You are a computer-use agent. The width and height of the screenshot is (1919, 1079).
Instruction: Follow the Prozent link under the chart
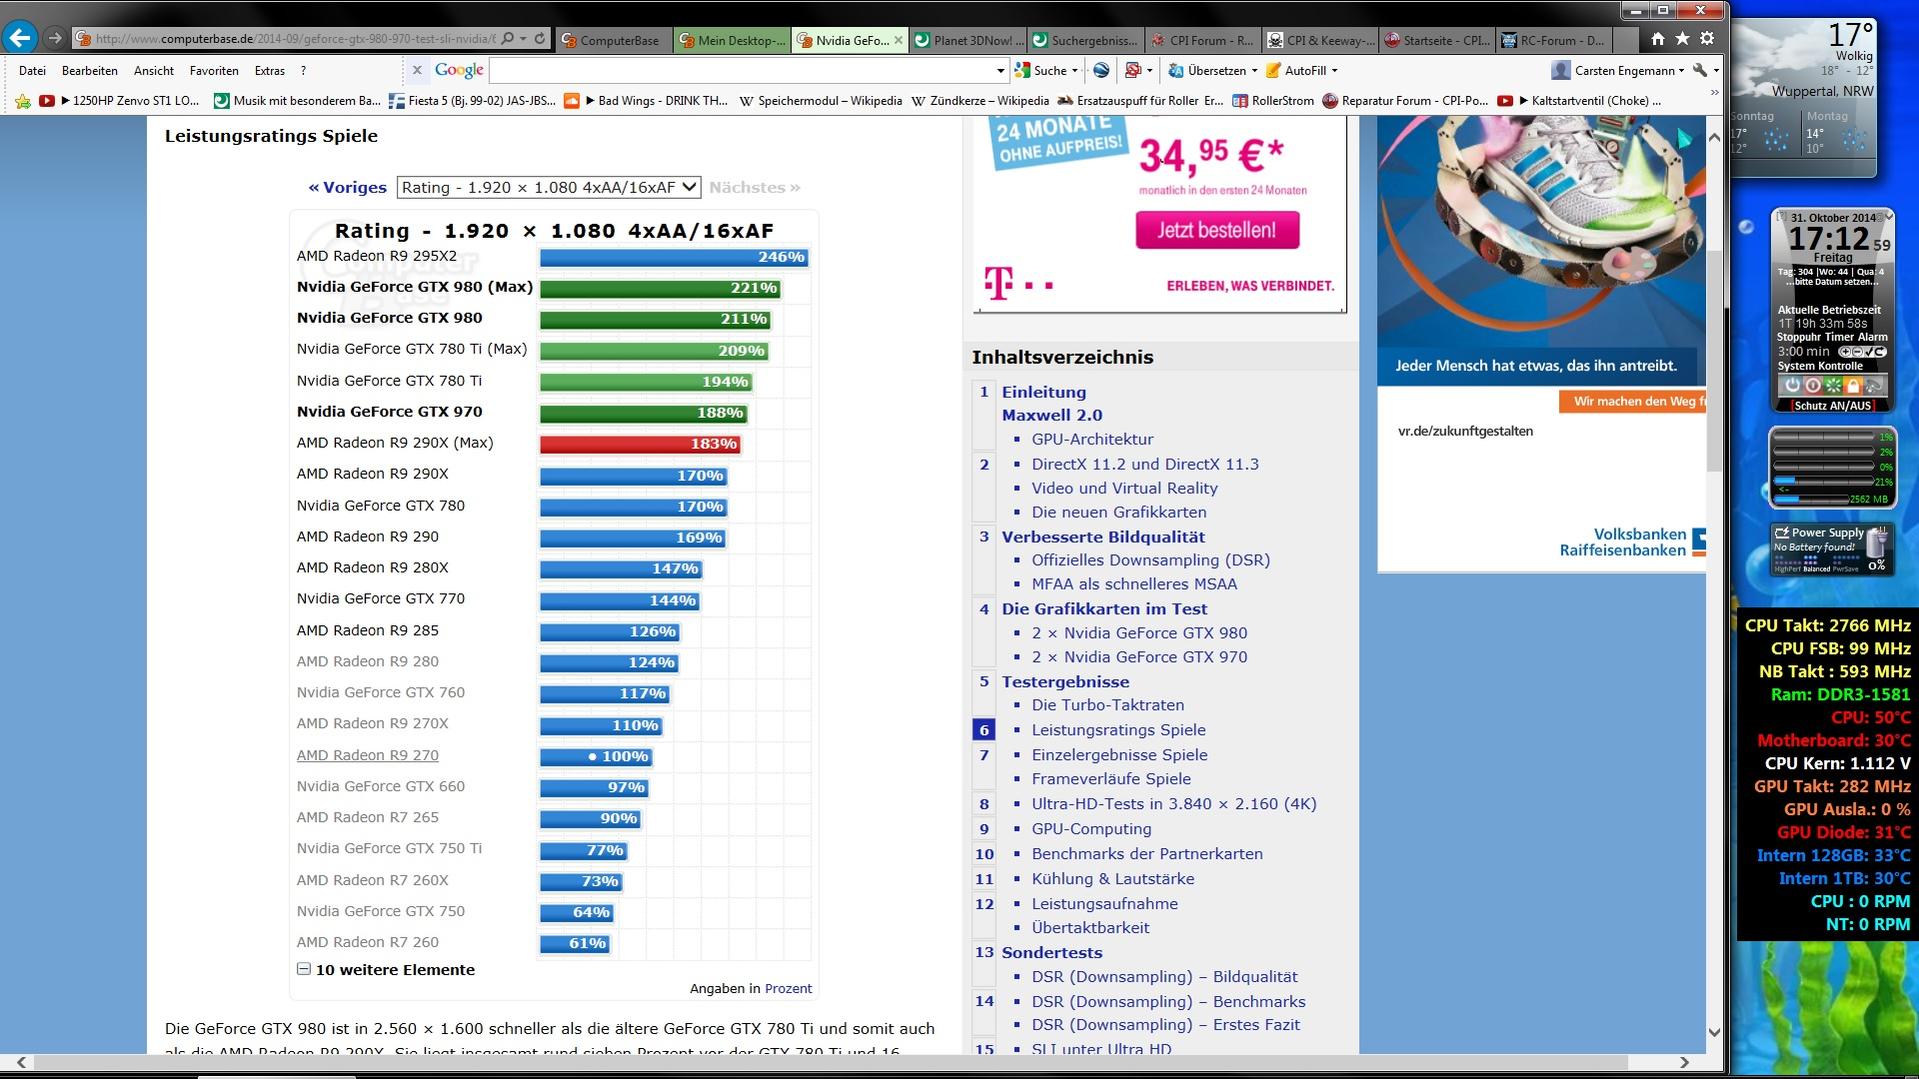[788, 988]
